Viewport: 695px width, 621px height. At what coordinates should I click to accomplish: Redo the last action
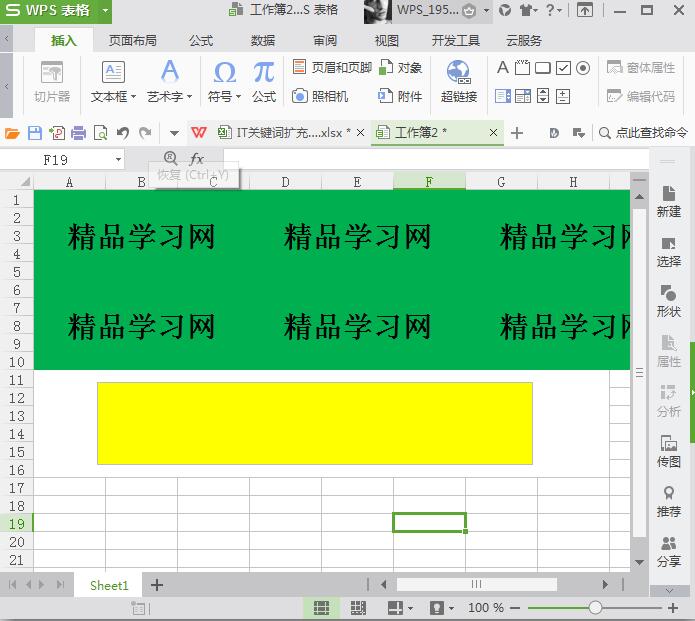145,133
